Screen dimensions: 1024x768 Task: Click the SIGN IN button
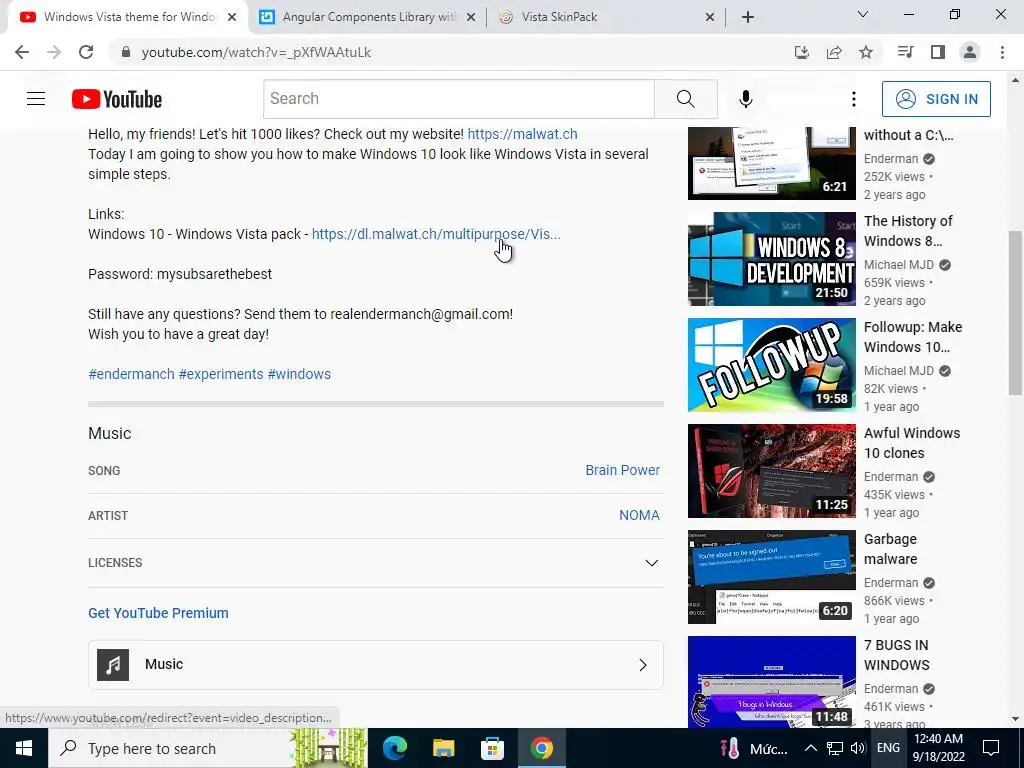(x=936, y=99)
